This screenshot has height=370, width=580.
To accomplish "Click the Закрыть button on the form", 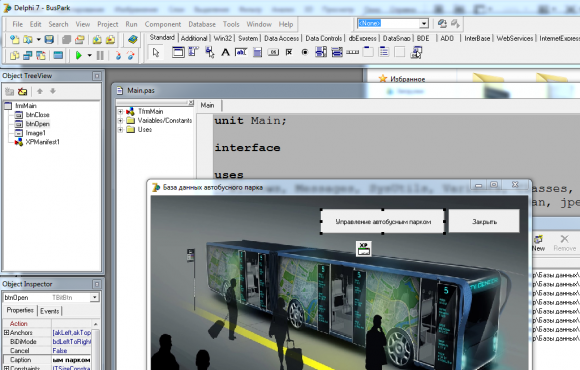I will pos(484,221).
